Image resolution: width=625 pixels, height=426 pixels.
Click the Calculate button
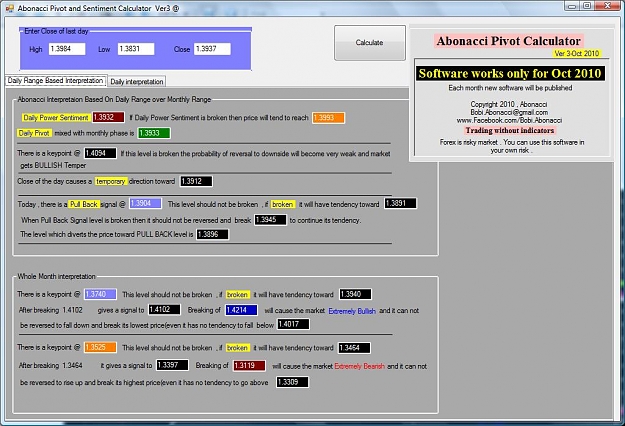[x=369, y=43]
